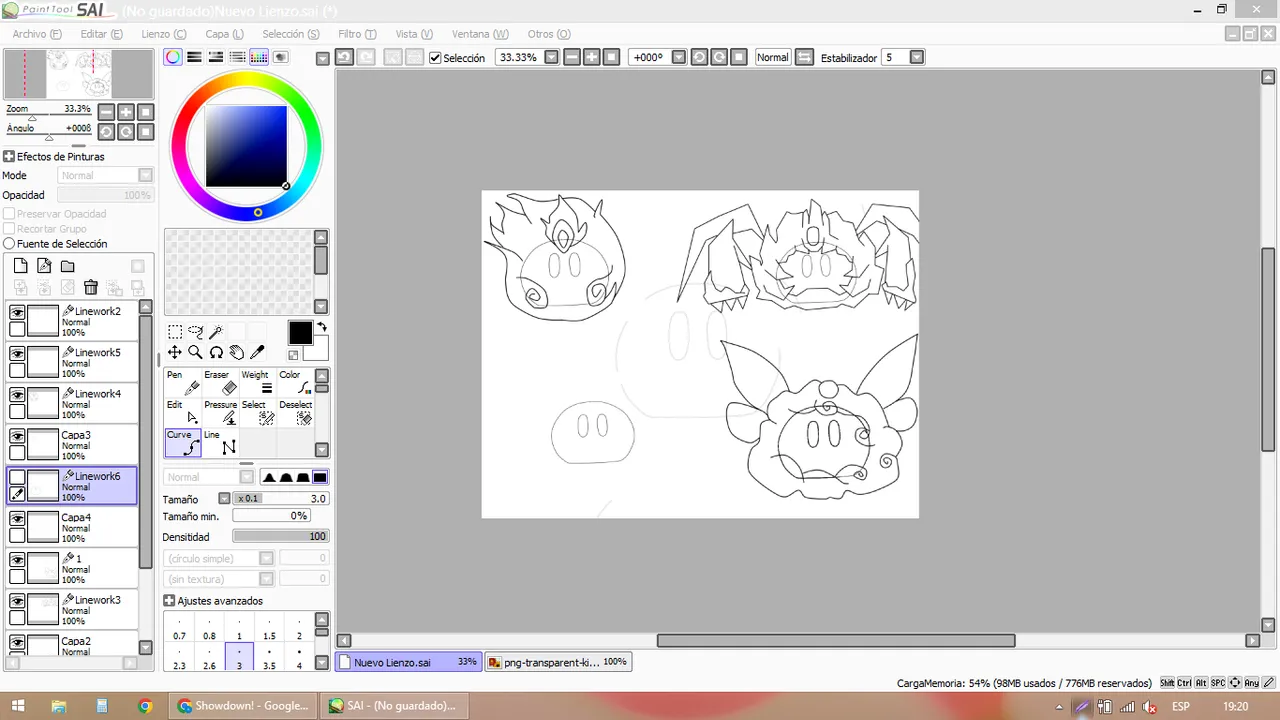Select the Pen linework tool

coord(184,382)
